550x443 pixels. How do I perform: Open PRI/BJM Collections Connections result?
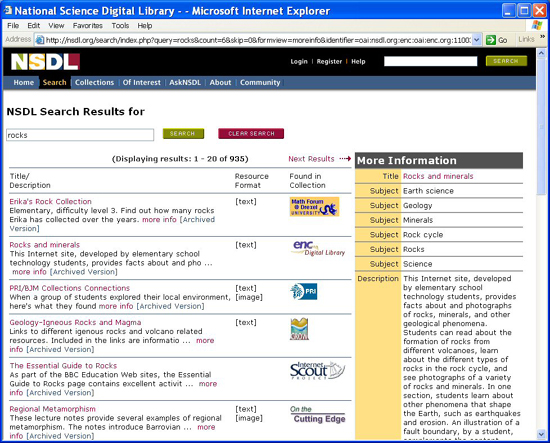pyautogui.click(x=69, y=288)
